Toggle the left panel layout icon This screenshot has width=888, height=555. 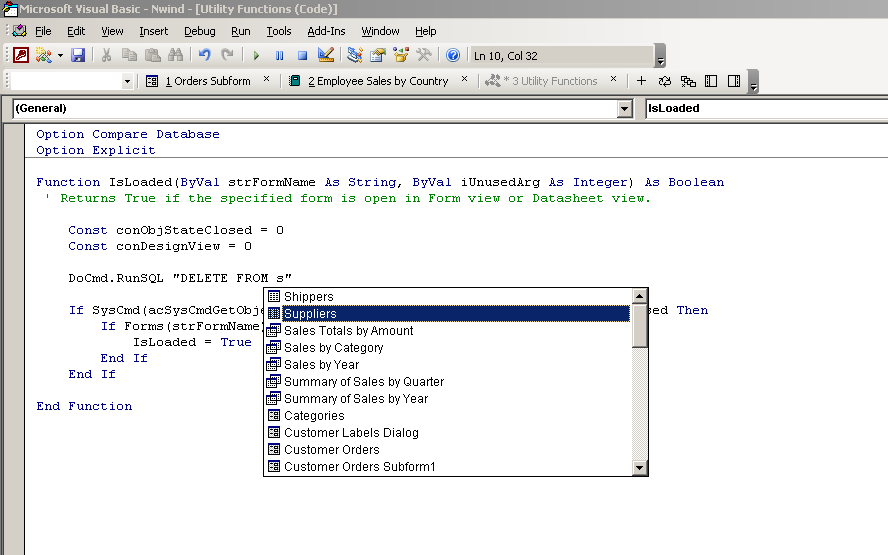click(711, 81)
